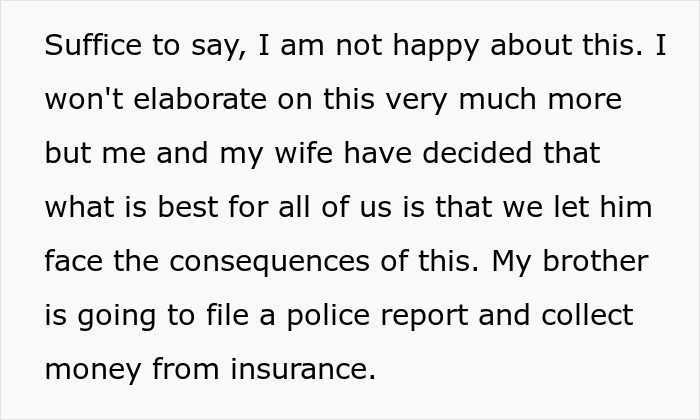The height and width of the screenshot is (420, 700).
Task: Click the word "won't" starting second line
Action: click(77, 101)
